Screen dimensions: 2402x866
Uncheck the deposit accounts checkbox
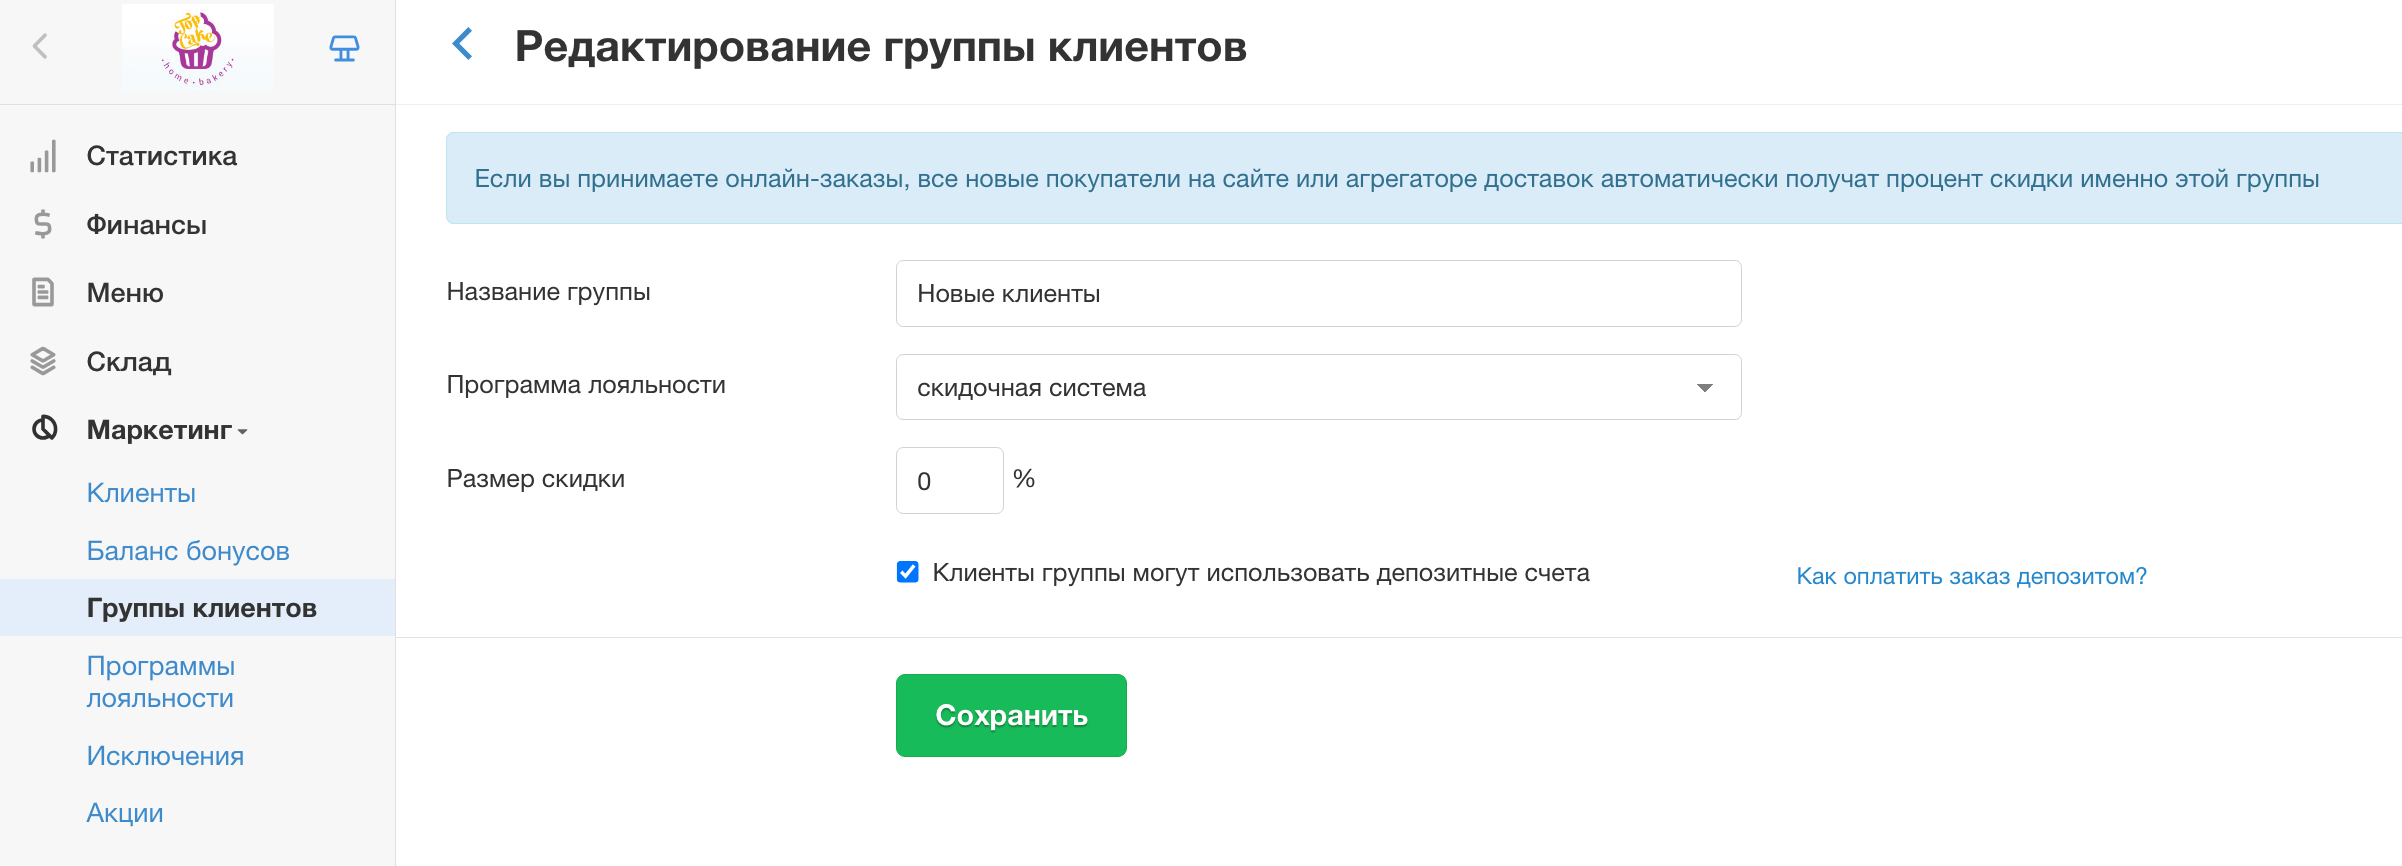click(908, 572)
